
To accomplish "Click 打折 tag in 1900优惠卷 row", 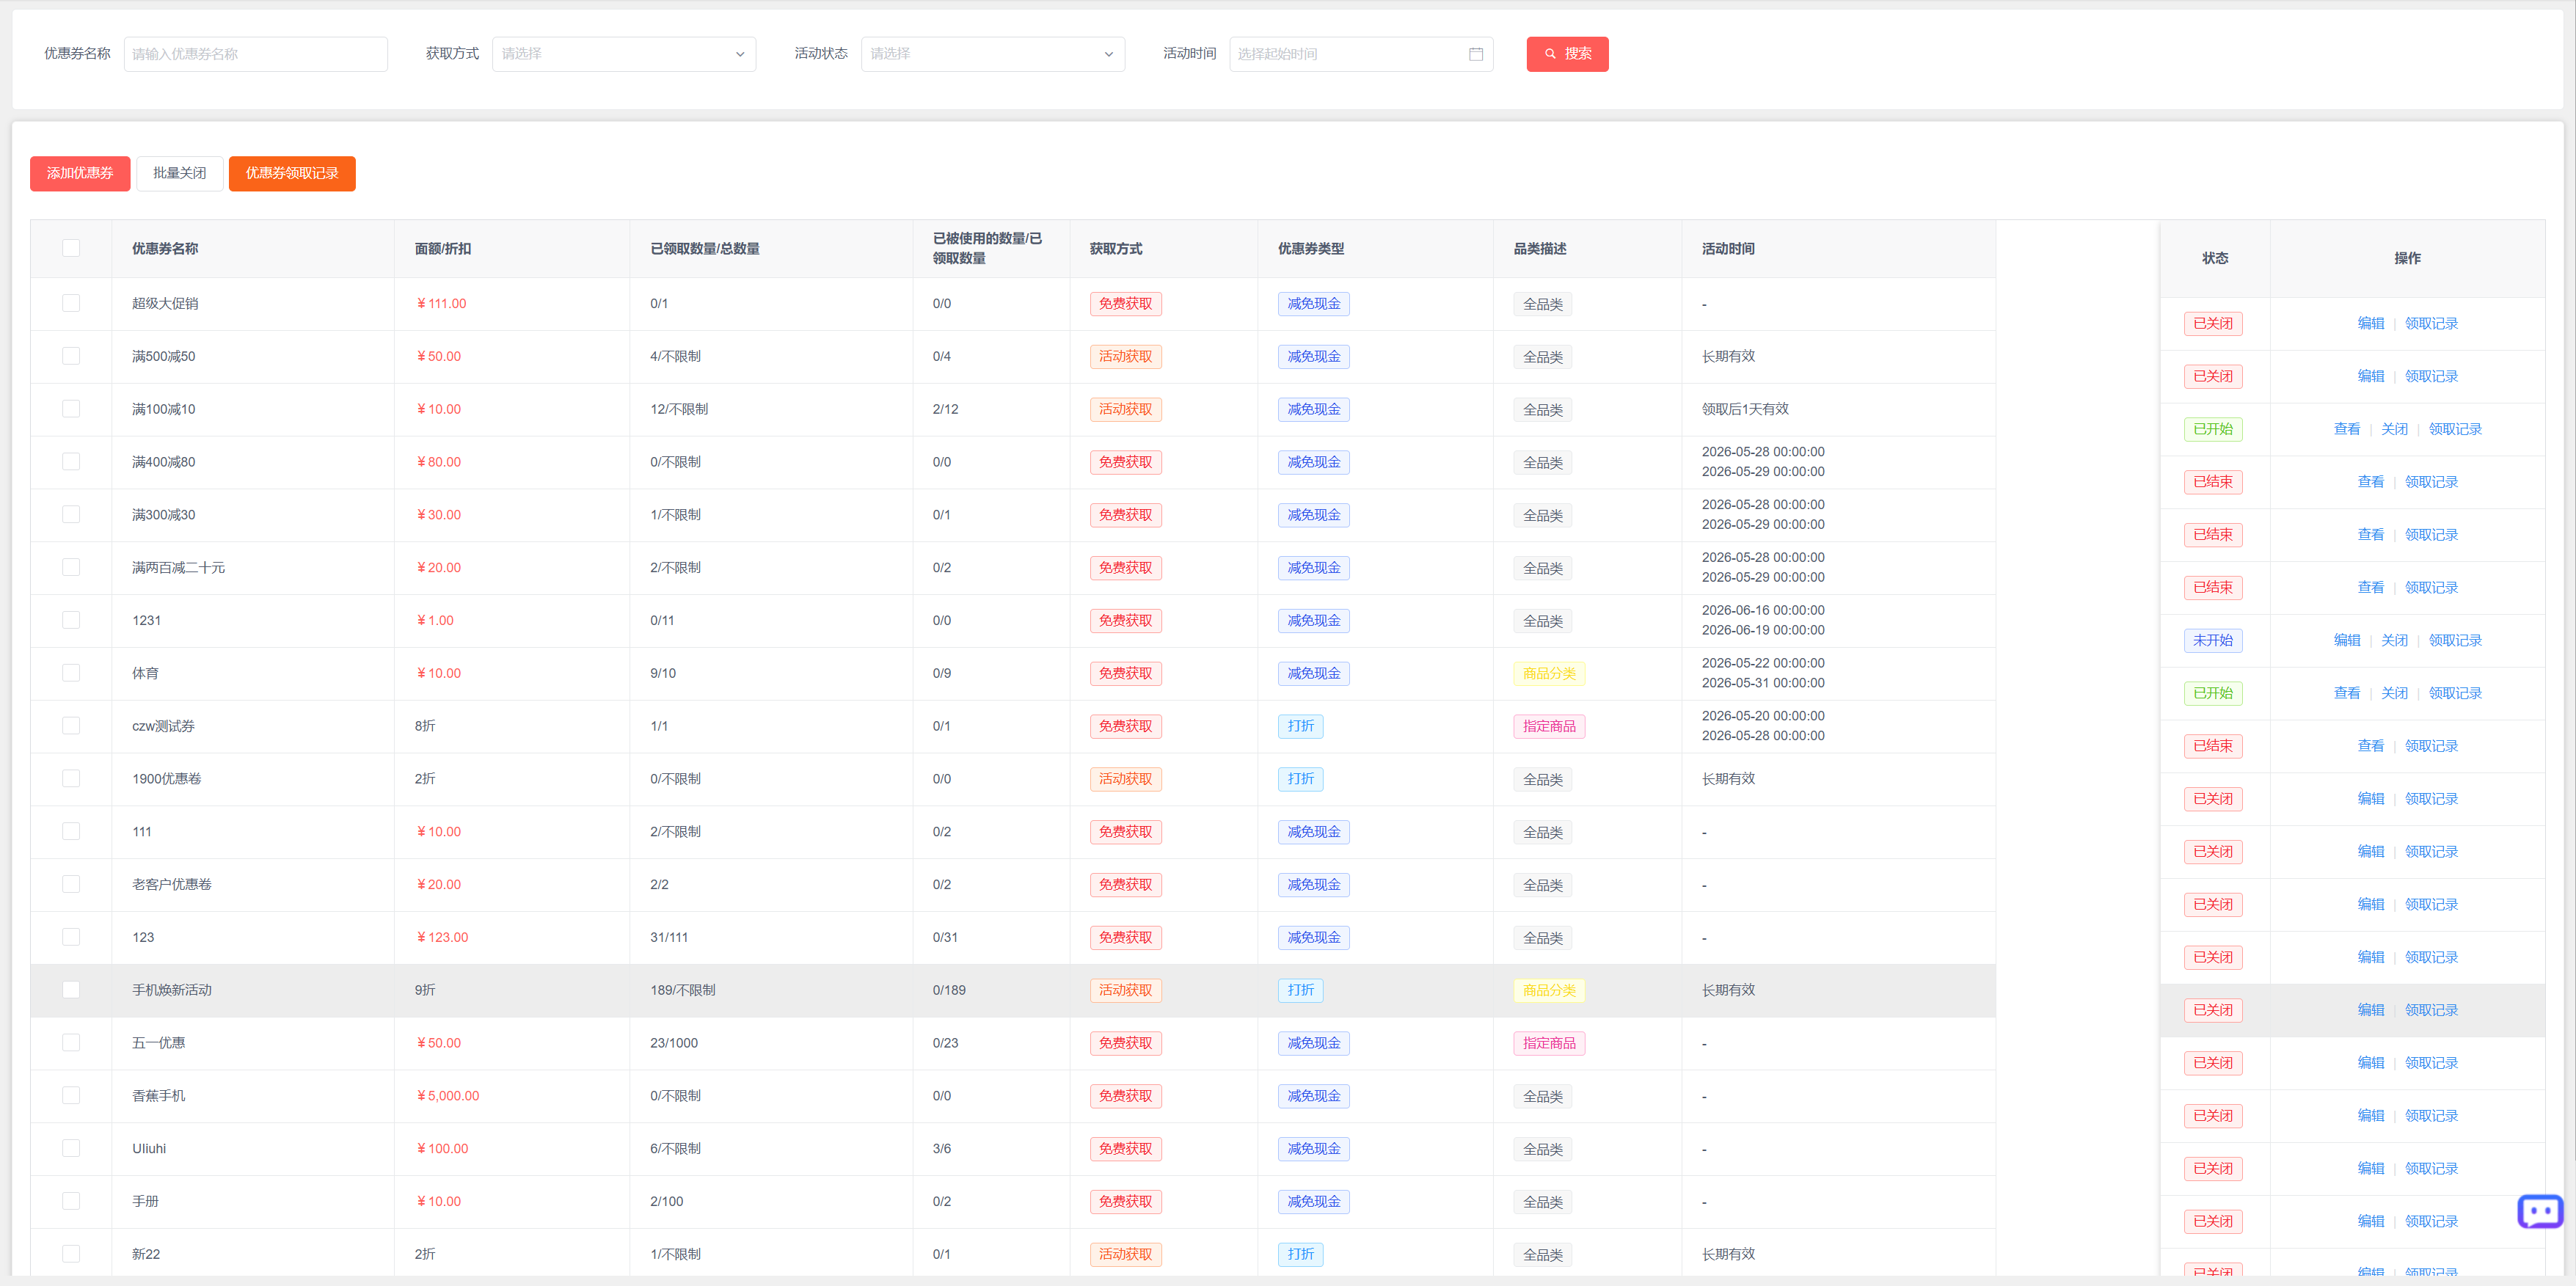I will 1300,779.
